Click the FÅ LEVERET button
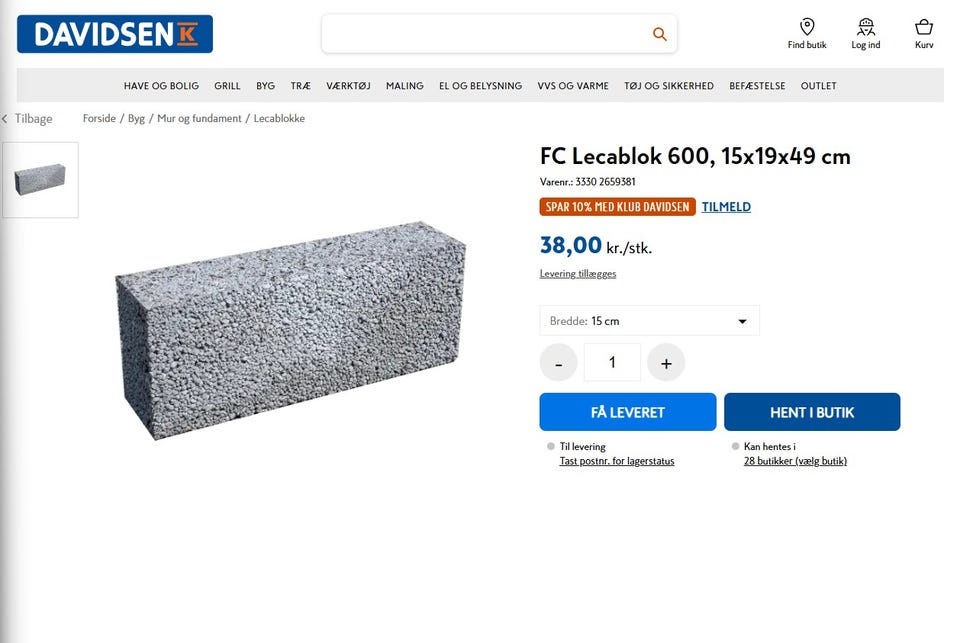The image size is (960, 643). pyautogui.click(x=628, y=412)
